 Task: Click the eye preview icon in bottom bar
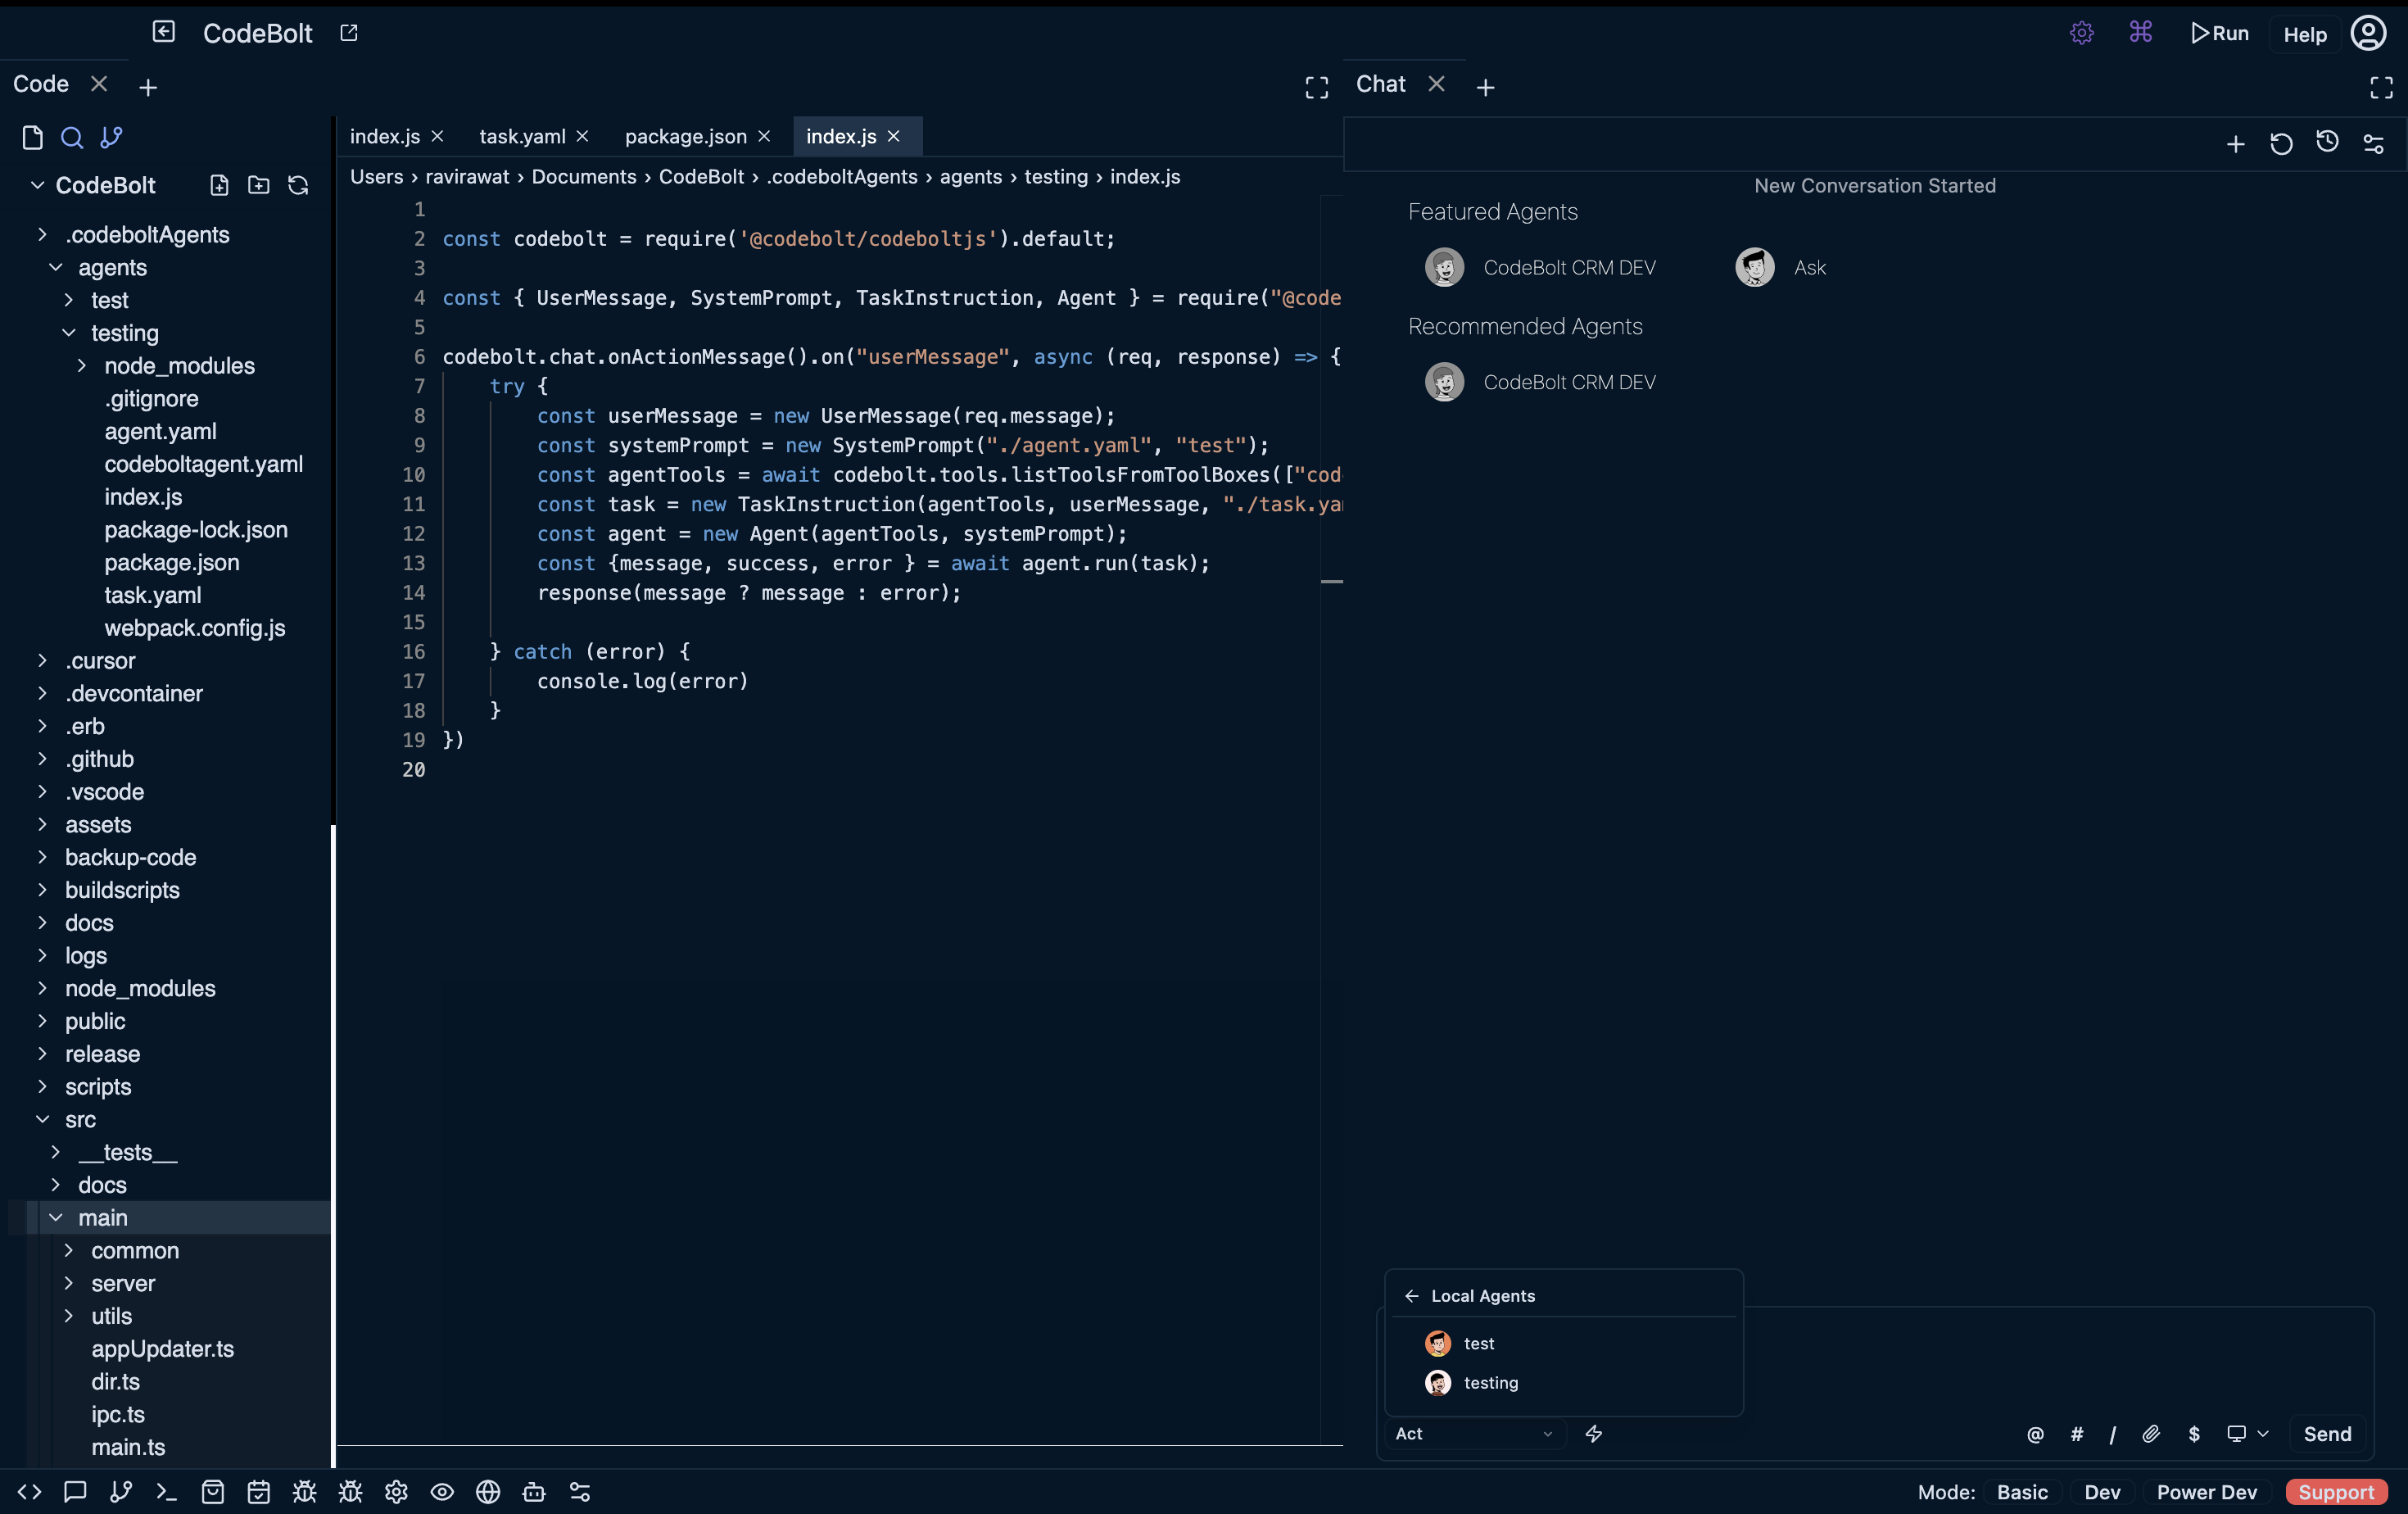tap(442, 1492)
